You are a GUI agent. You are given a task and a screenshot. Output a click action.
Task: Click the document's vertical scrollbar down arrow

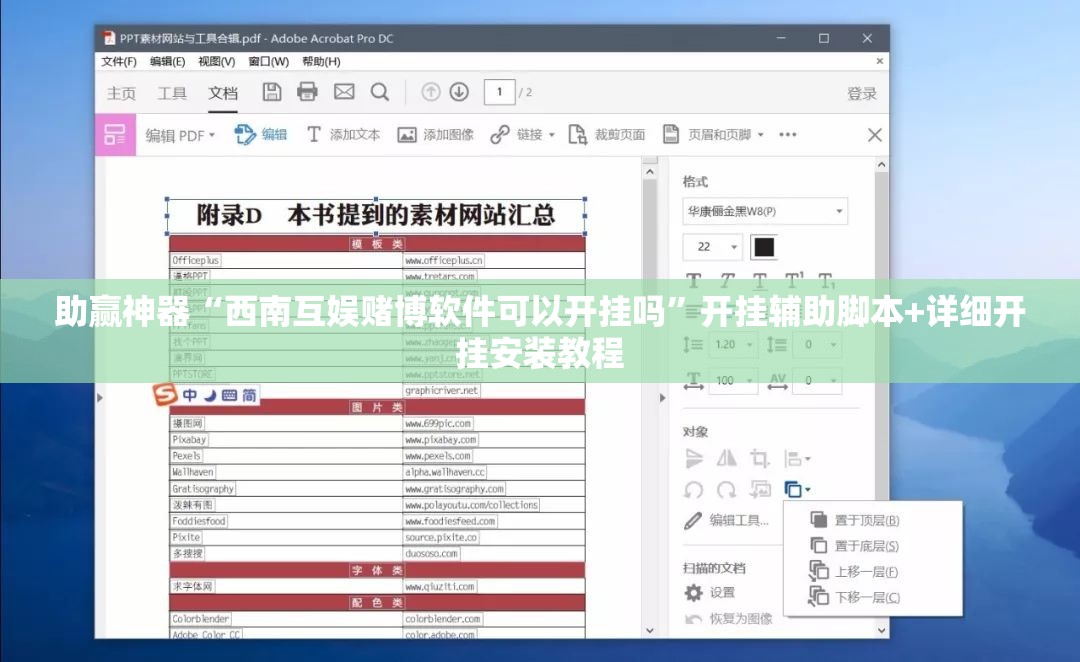(x=650, y=630)
